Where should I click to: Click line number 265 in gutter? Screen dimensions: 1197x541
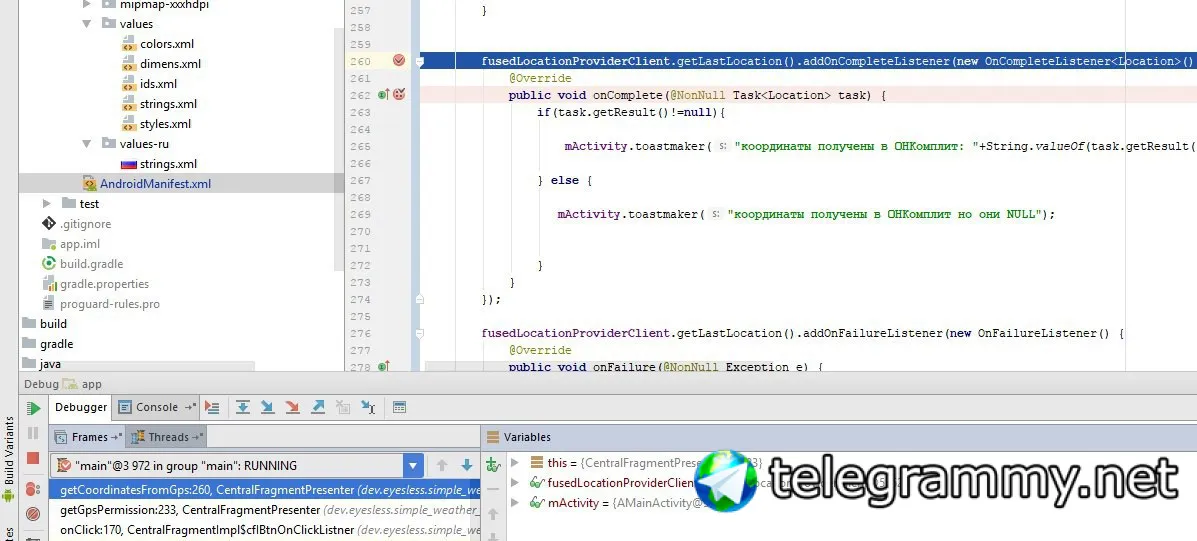(360, 147)
